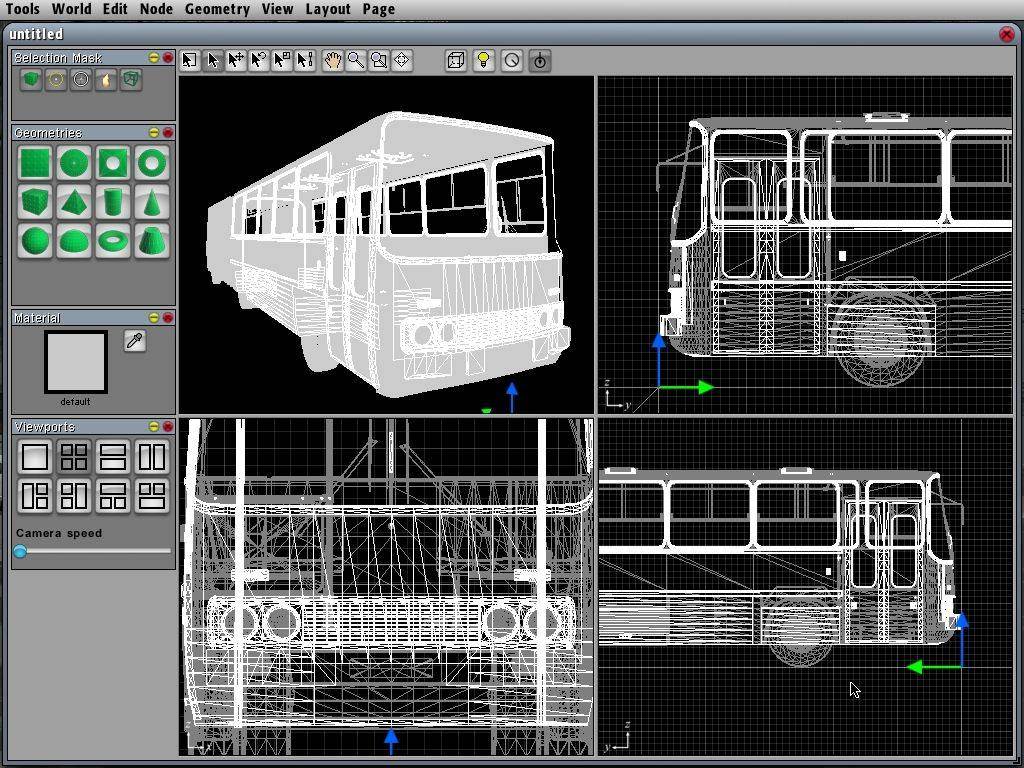This screenshot has height=768, width=1024.
Task: Open the Geometry menu
Action: pyautogui.click(x=217, y=9)
